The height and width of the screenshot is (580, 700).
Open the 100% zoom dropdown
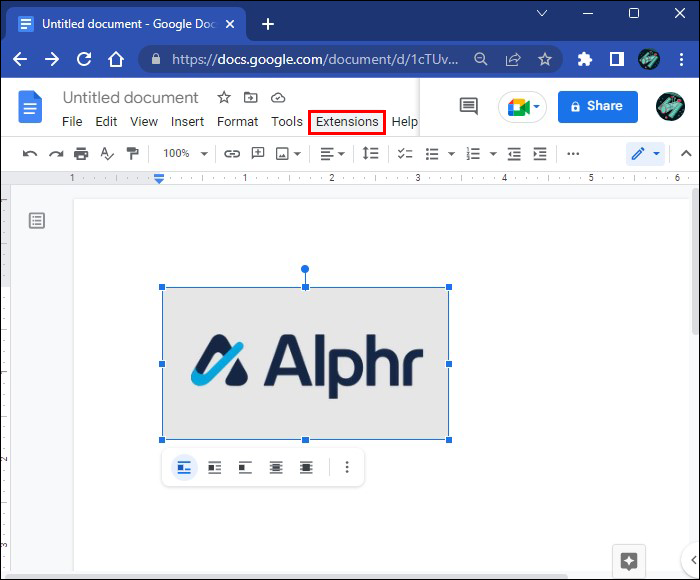coord(185,154)
